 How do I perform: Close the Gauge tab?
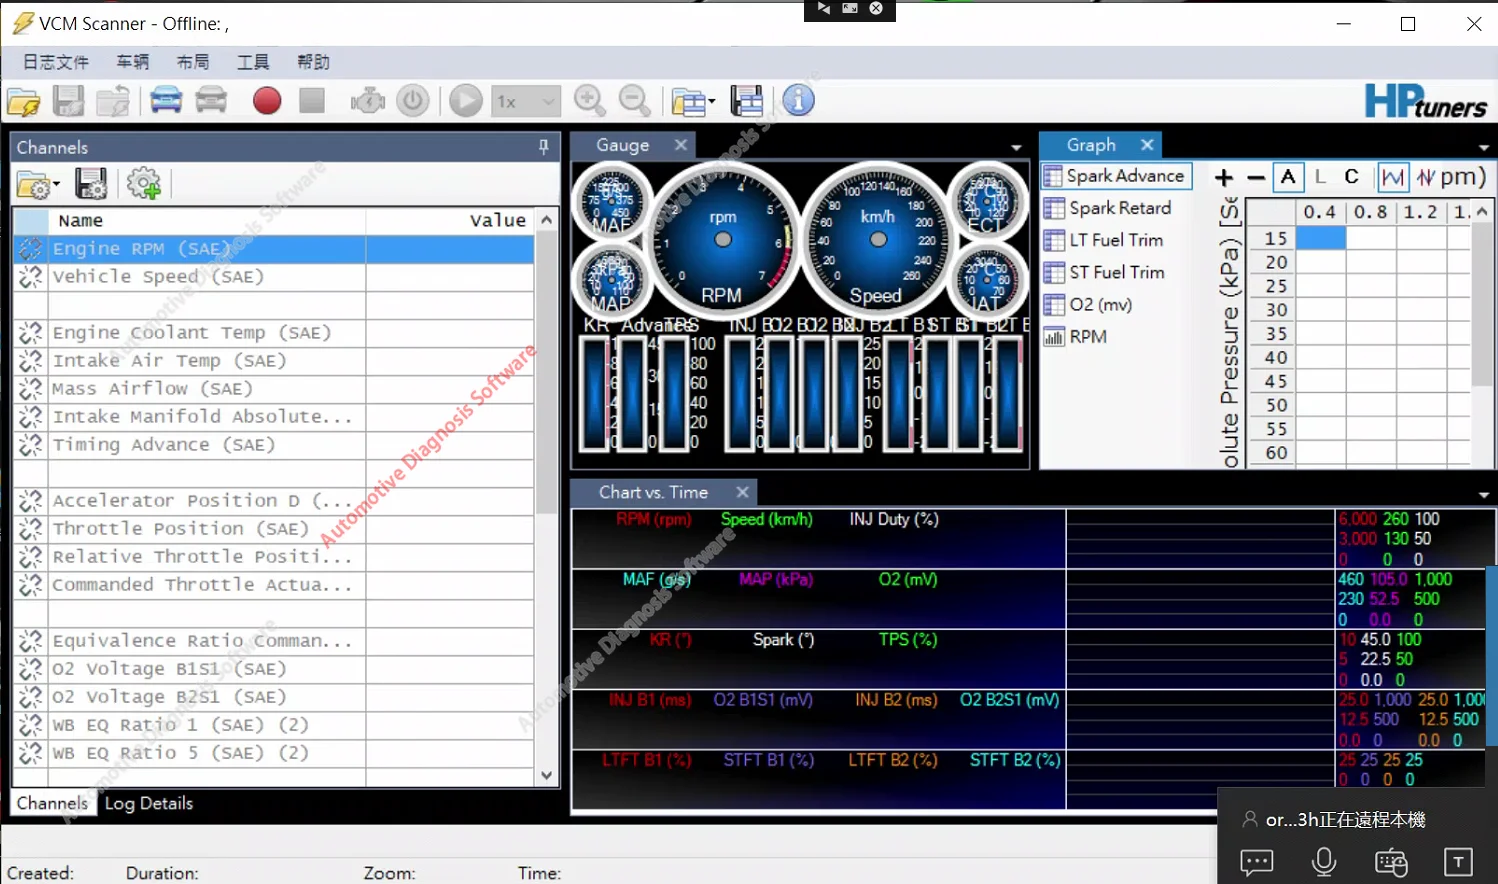click(681, 145)
